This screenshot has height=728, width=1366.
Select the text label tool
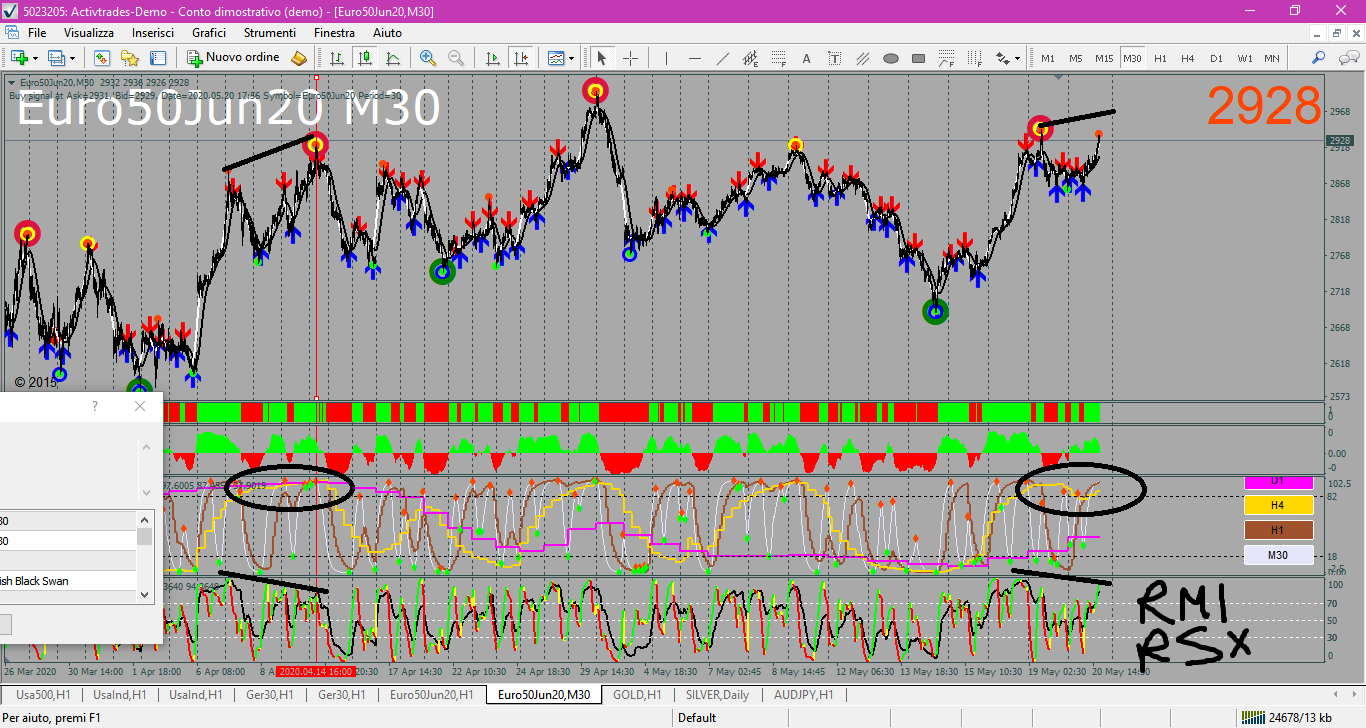pyautogui.click(x=834, y=58)
